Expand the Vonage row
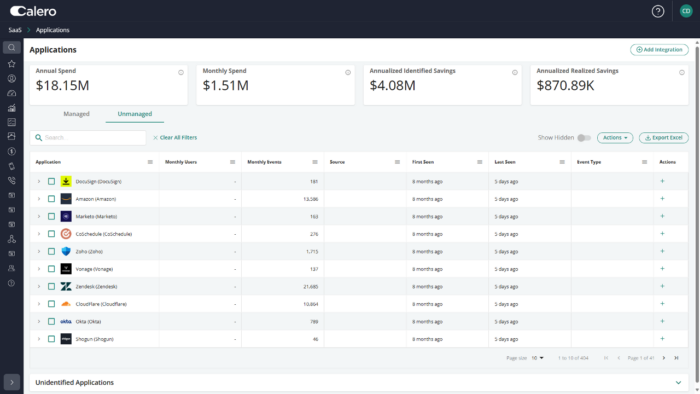The width and height of the screenshot is (700, 394). pyautogui.click(x=39, y=269)
